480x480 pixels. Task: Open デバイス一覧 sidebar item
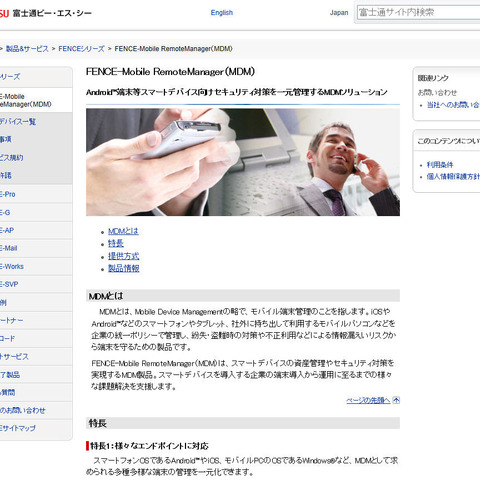point(36,121)
